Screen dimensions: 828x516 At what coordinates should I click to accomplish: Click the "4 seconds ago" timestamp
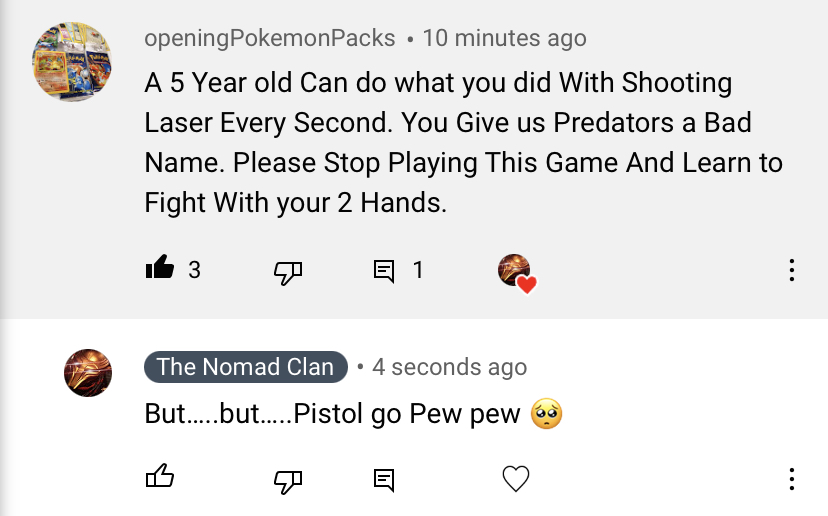pyautogui.click(x=449, y=367)
